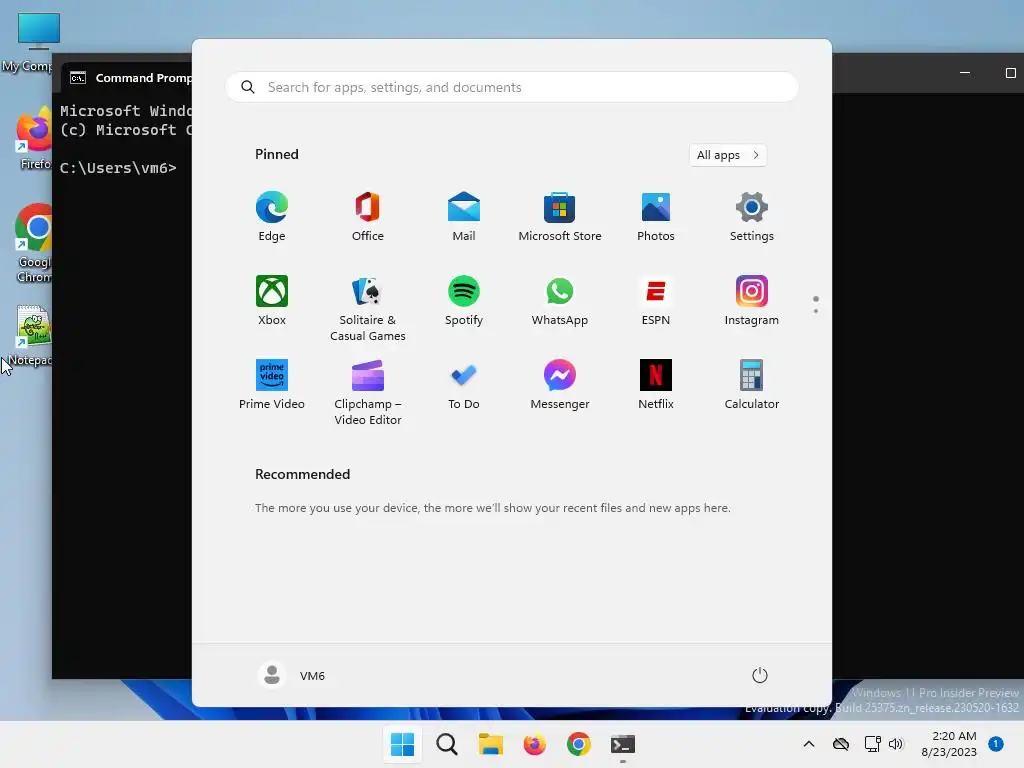Launch Netflix from pinned apps

656,385
